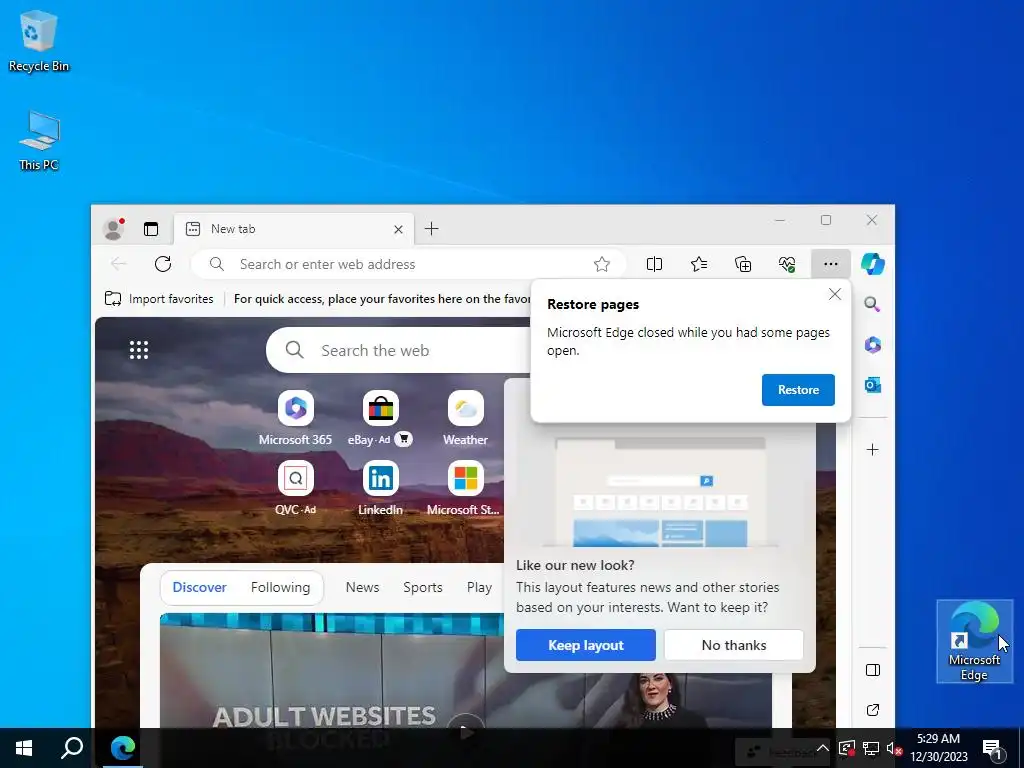This screenshot has height=768, width=1024.
Task: Open Collections icon in toolbar
Action: [x=743, y=264]
